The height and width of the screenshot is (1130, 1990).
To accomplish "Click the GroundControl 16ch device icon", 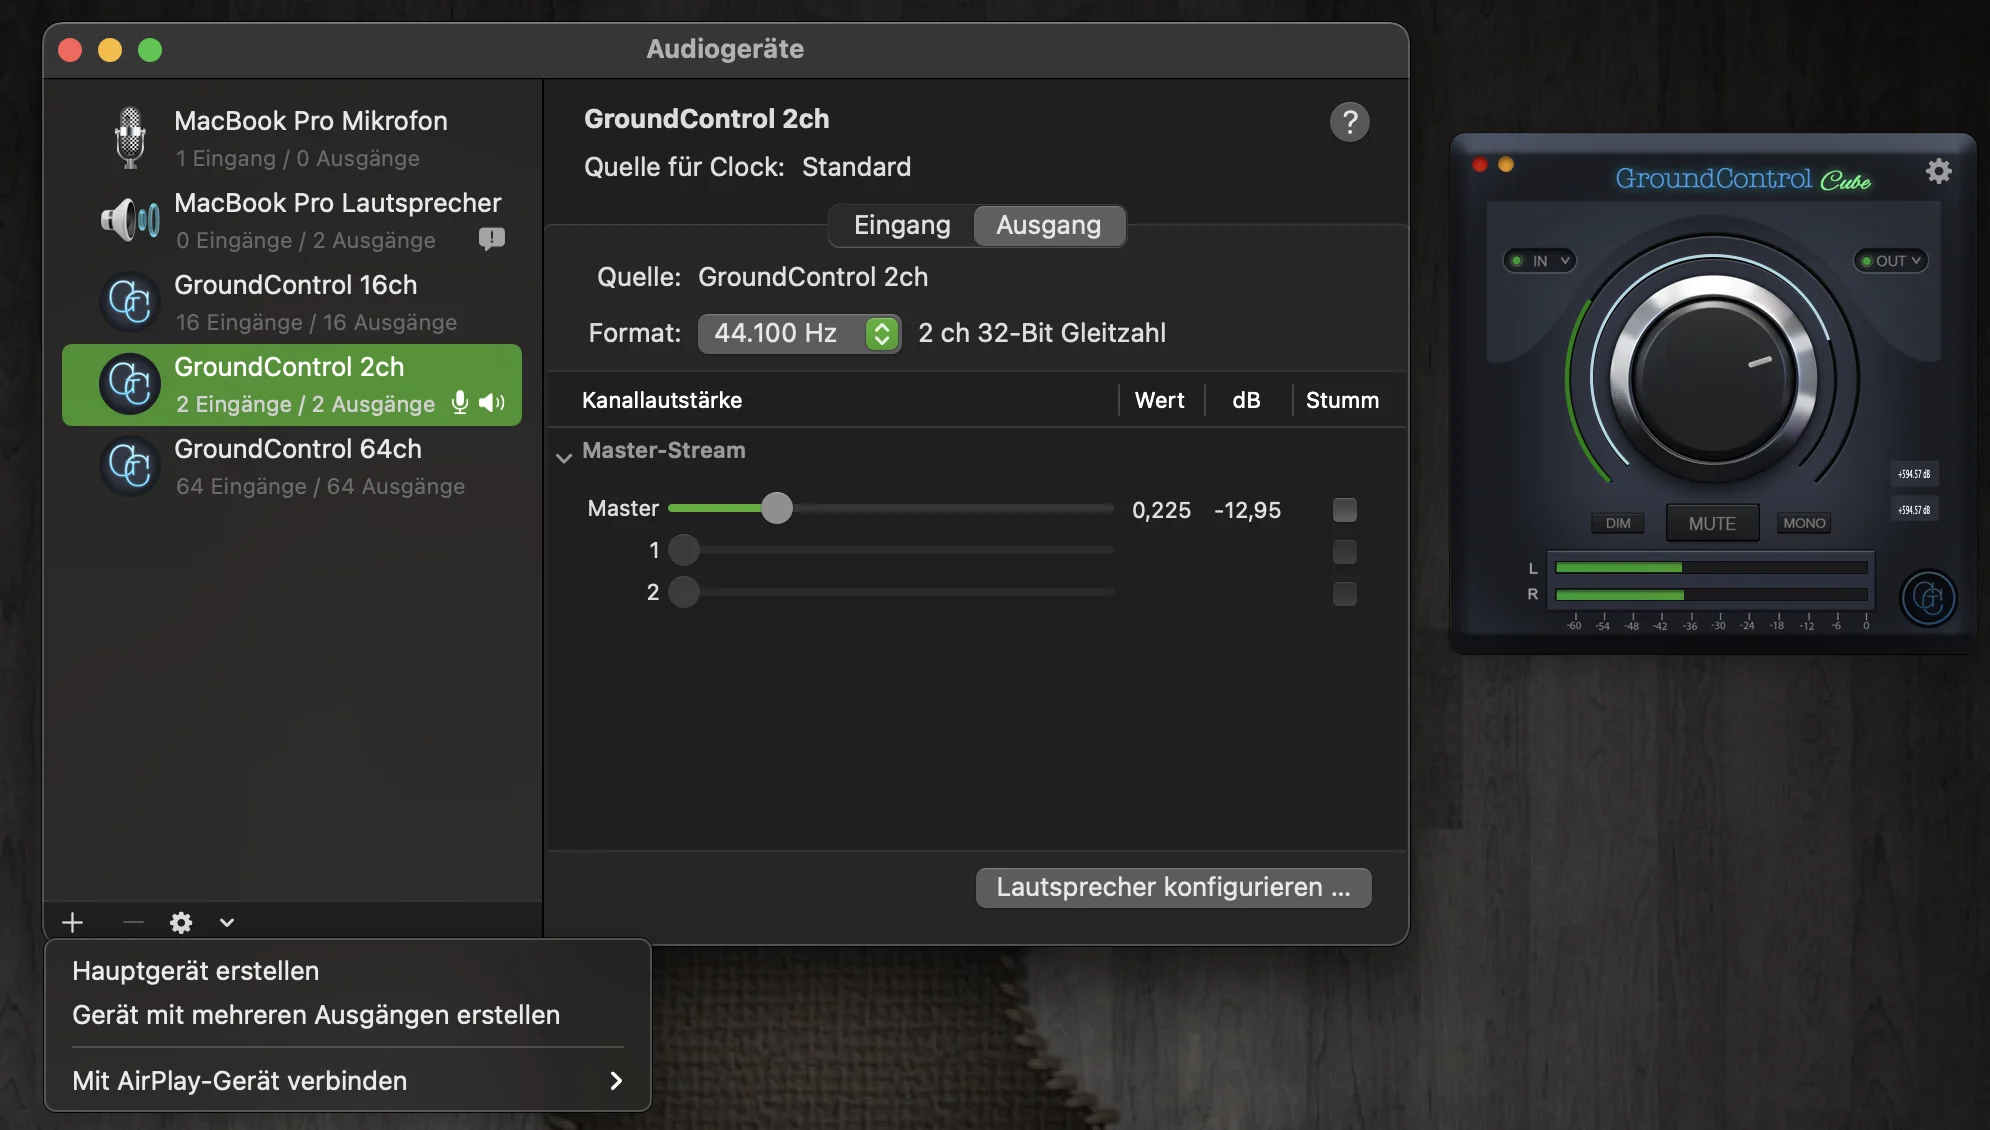I will 130,301.
